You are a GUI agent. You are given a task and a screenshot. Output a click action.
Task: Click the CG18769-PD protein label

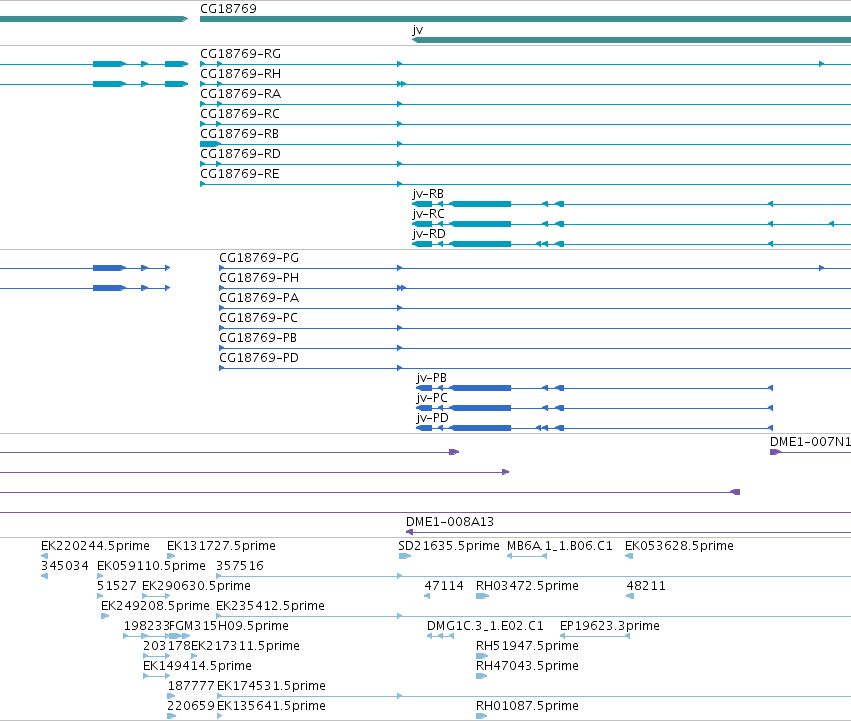point(259,358)
